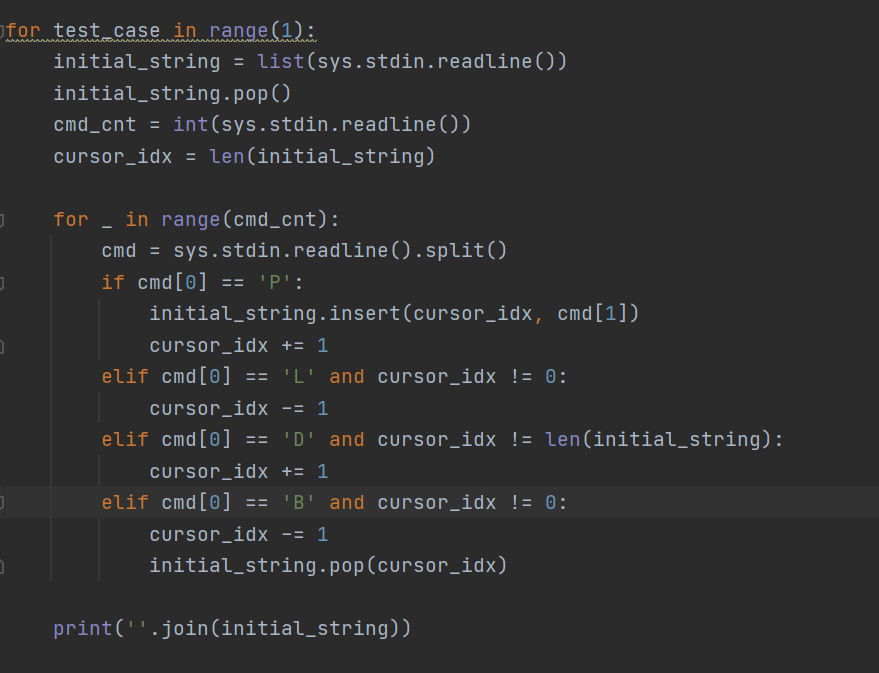879x673 pixels.
Task: Click the 'L' string literal
Action: (298, 377)
